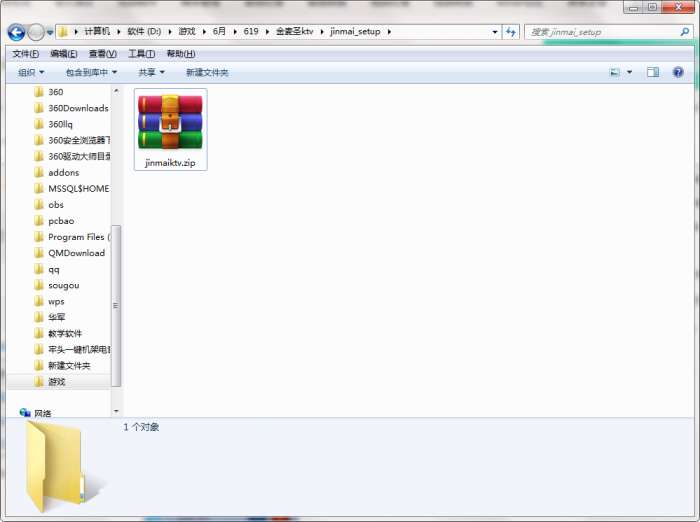The width and height of the screenshot is (700, 522).
Task: Select the 360驱动大师目录 folder in tree
Action: coord(79,156)
